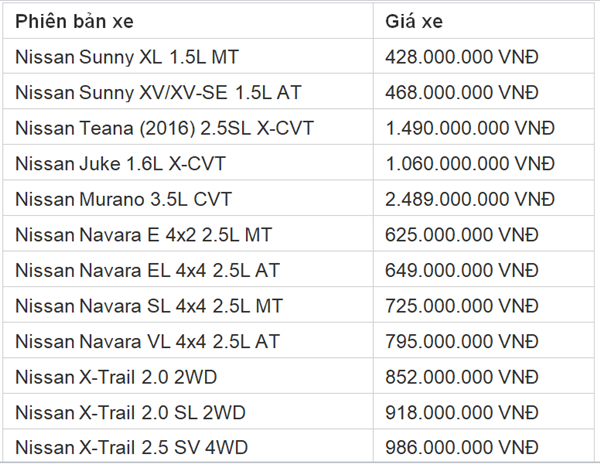Viewport: 600px width, 464px height.
Task: Select the 2.489.000.000 VNĐ price
Action: pyautogui.click(x=469, y=200)
